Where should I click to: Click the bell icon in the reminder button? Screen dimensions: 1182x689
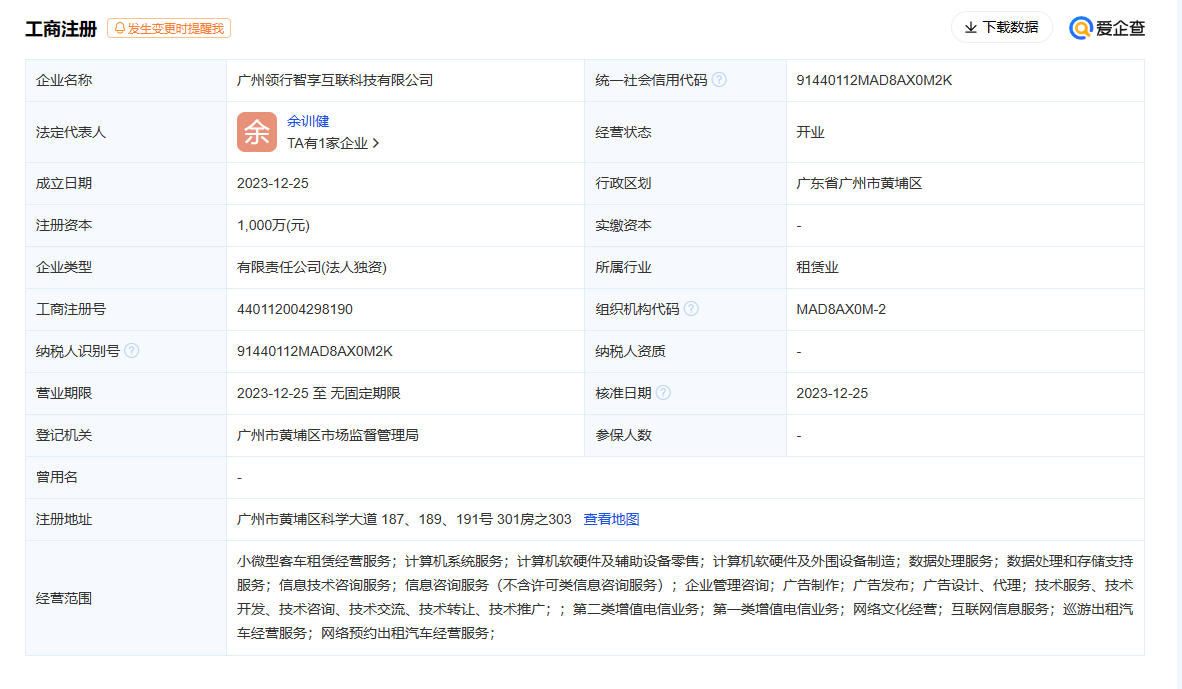click(120, 27)
